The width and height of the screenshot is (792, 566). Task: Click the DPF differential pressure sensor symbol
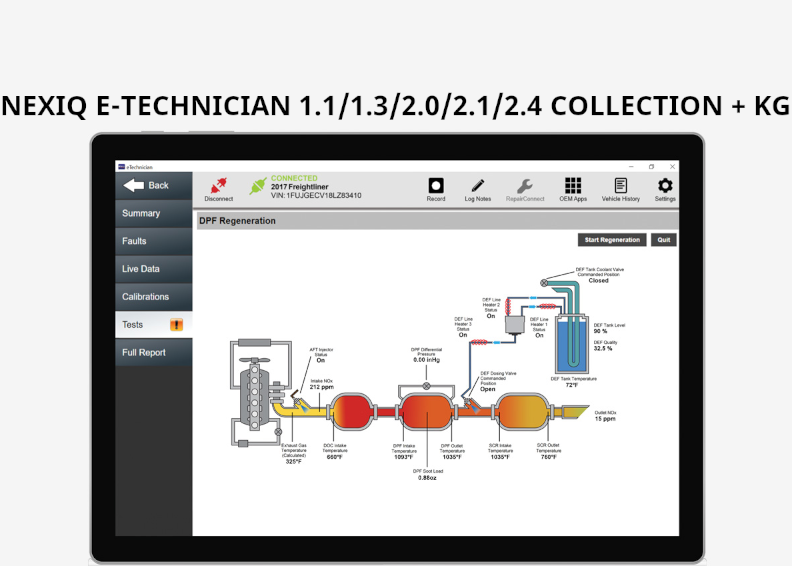426,386
